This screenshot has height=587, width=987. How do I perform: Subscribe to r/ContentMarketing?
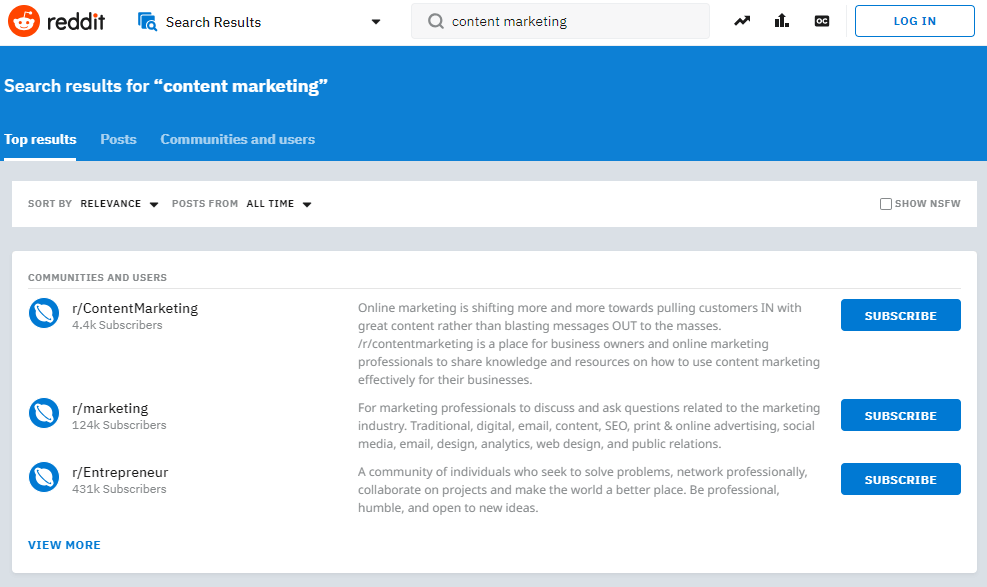click(900, 315)
